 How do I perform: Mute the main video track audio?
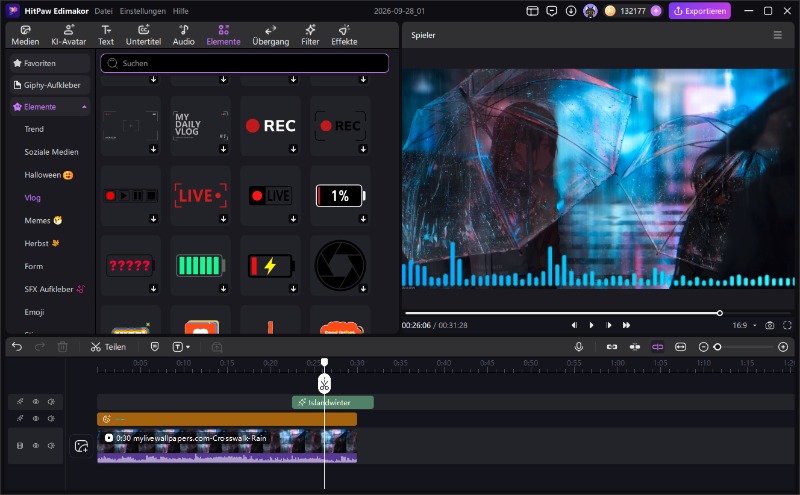click(51, 446)
